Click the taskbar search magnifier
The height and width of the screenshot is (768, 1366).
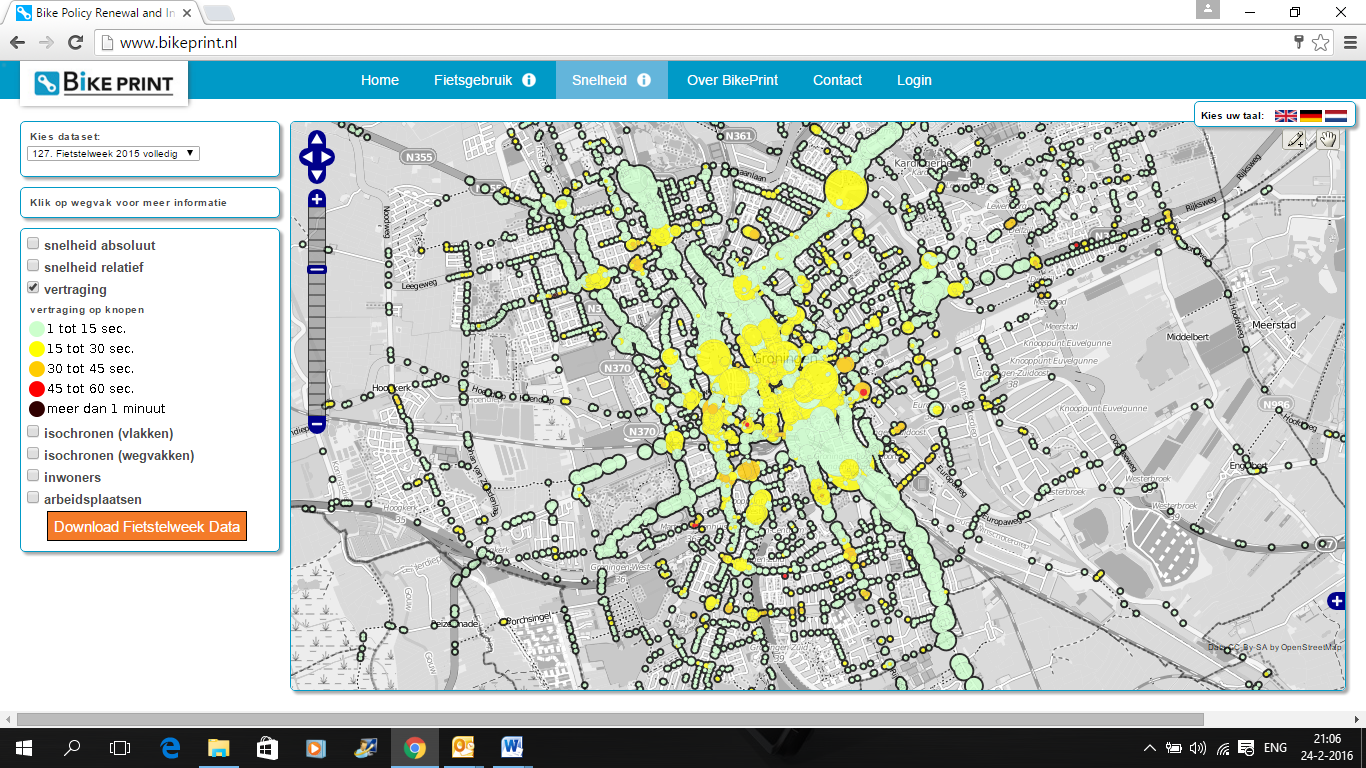coord(72,747)
